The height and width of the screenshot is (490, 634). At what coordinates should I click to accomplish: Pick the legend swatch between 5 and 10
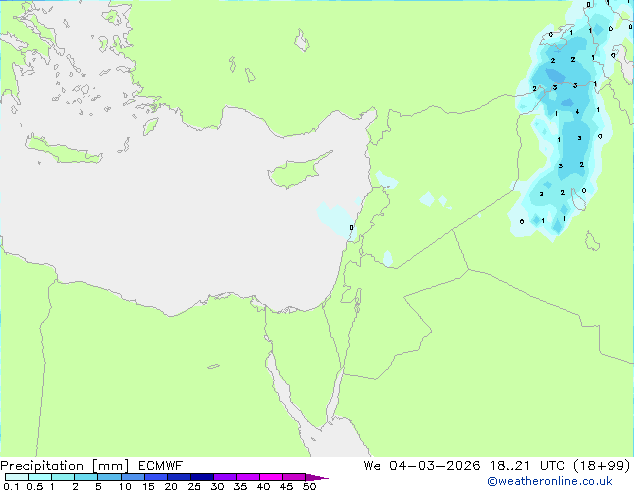109,477
